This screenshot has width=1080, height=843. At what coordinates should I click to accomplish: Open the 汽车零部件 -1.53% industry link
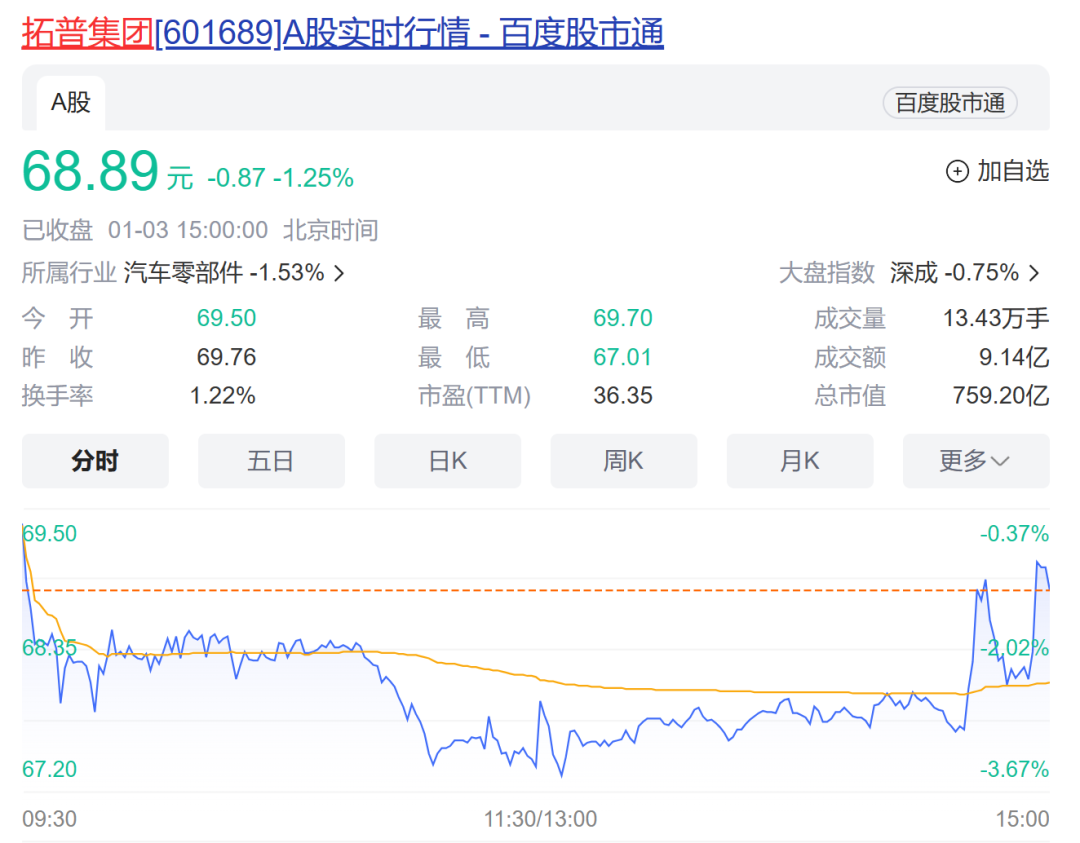pos(224,273)
